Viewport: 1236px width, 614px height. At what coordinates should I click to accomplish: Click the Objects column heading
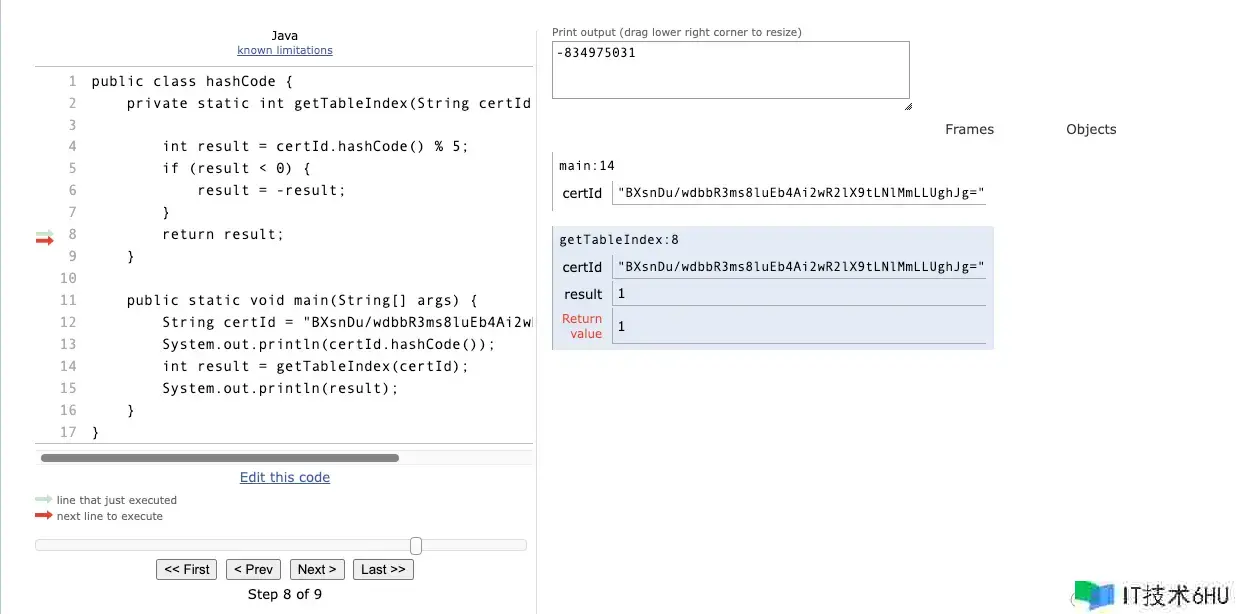1091,129
